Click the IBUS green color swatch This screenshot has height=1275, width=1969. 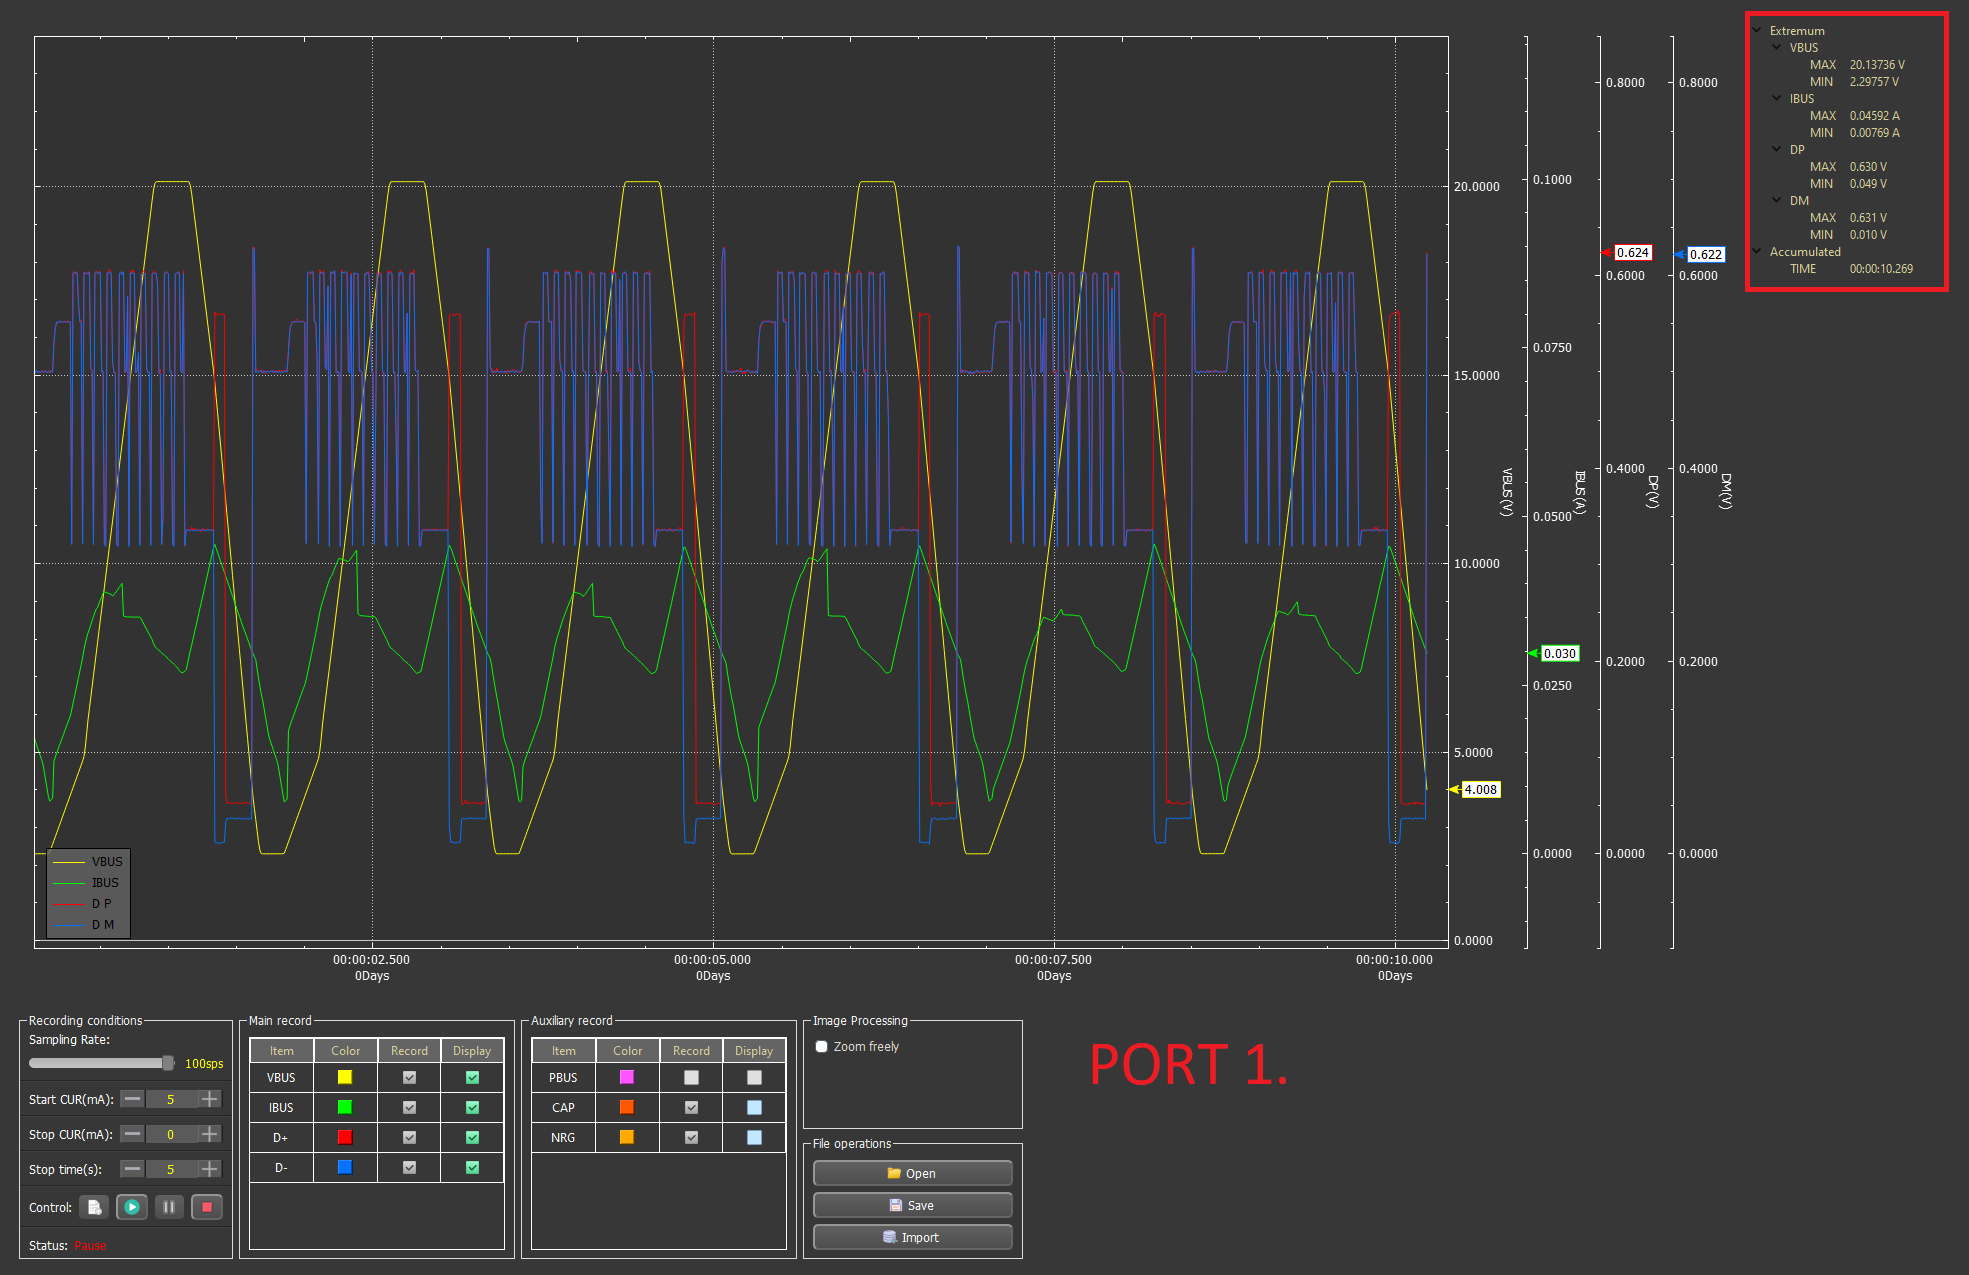click(x=345, y=1107)
